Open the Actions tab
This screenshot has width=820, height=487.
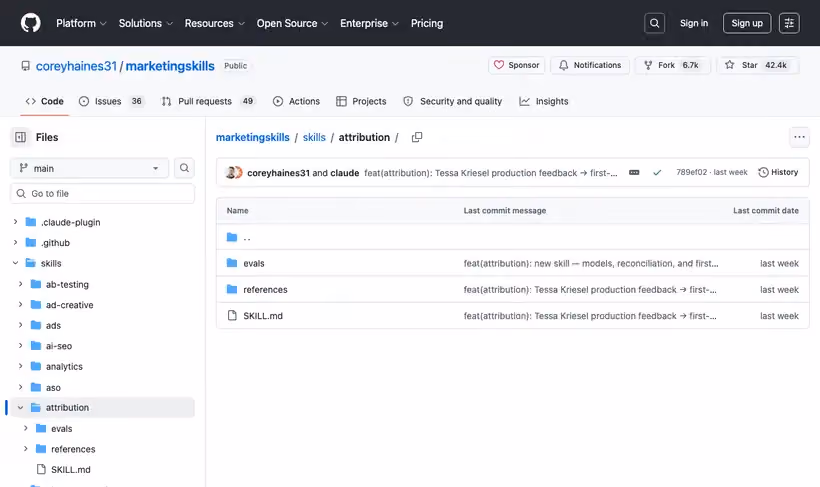[x=296, y=101]
